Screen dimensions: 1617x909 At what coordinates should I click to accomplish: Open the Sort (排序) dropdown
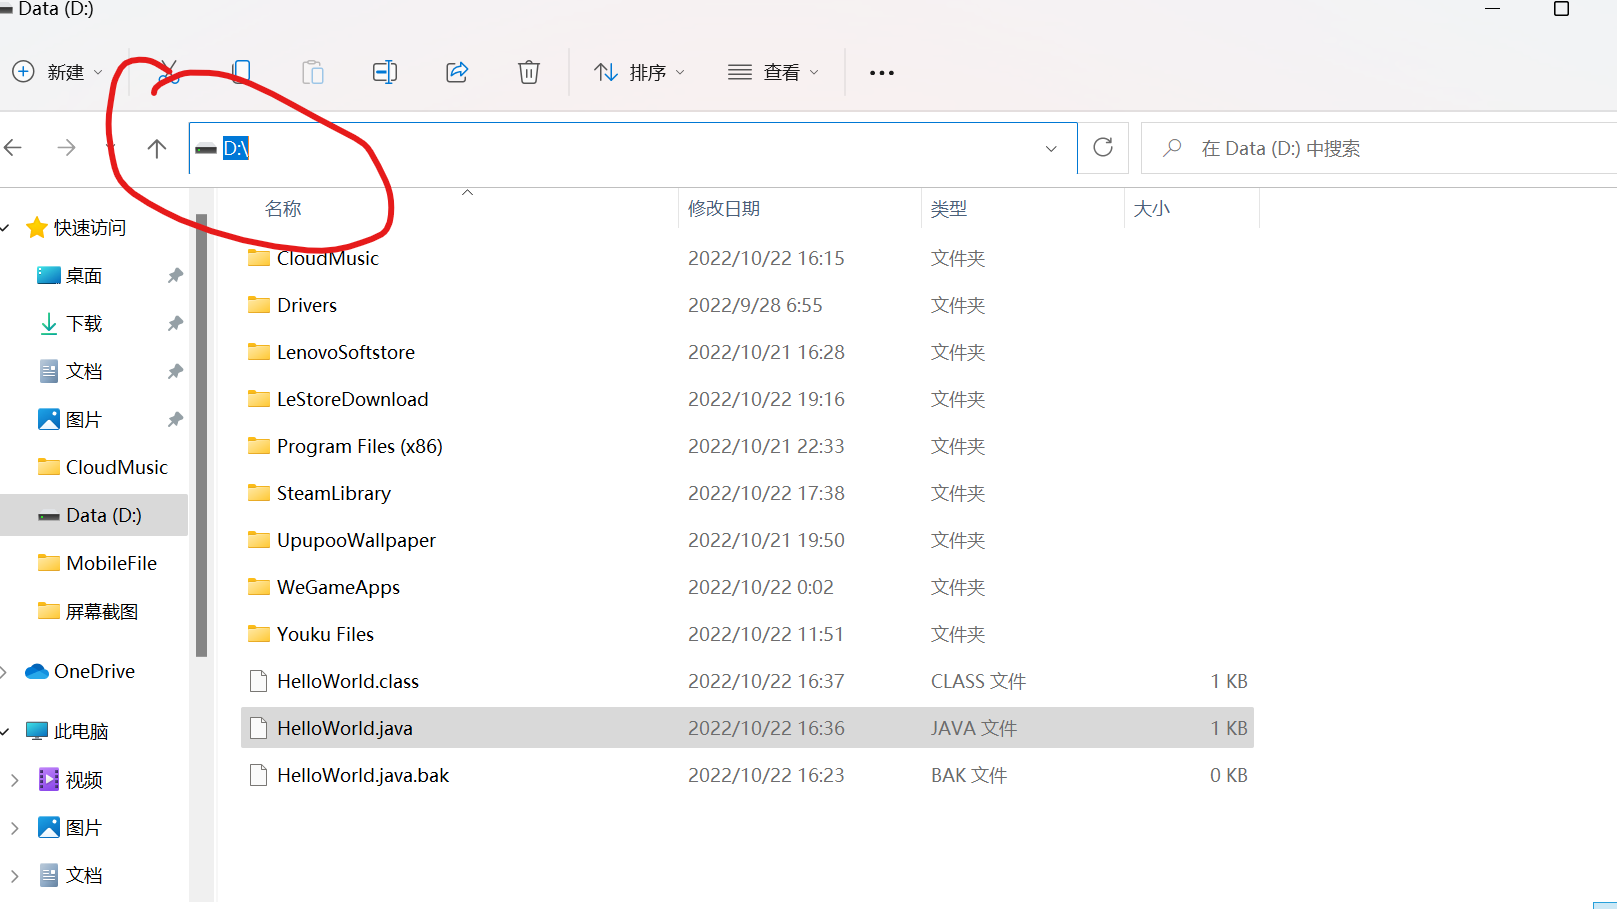point(639,72)
